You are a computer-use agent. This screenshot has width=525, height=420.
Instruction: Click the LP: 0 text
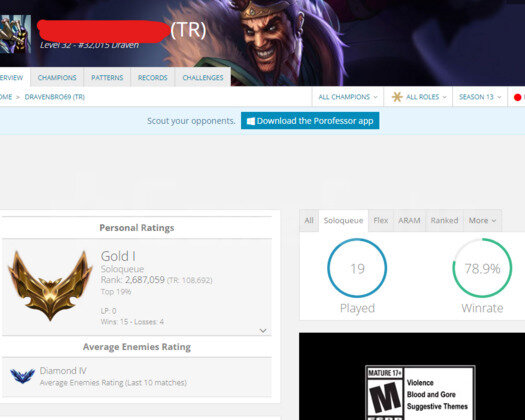(x=108, y=311)
